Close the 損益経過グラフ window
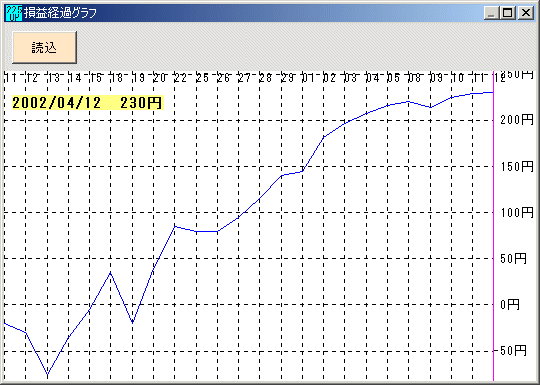The image size is (540, 385). (526, 13)
